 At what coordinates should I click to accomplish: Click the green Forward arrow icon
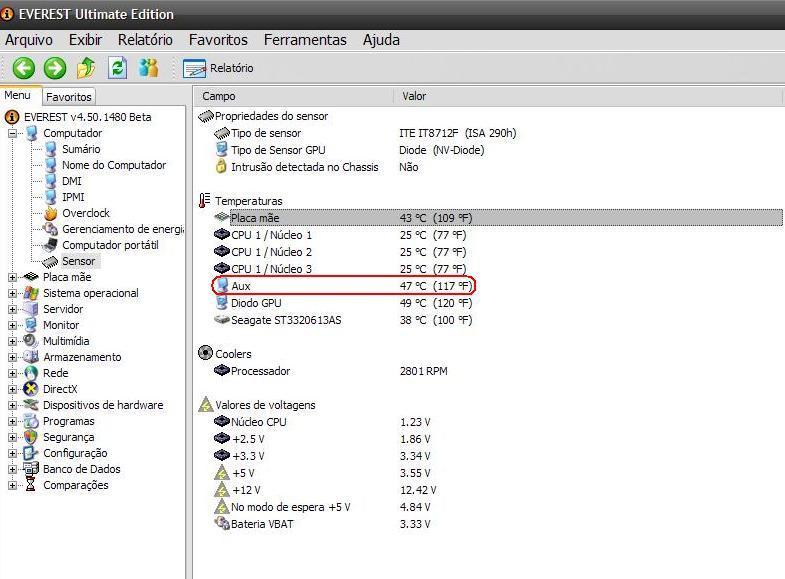(55, 68)
